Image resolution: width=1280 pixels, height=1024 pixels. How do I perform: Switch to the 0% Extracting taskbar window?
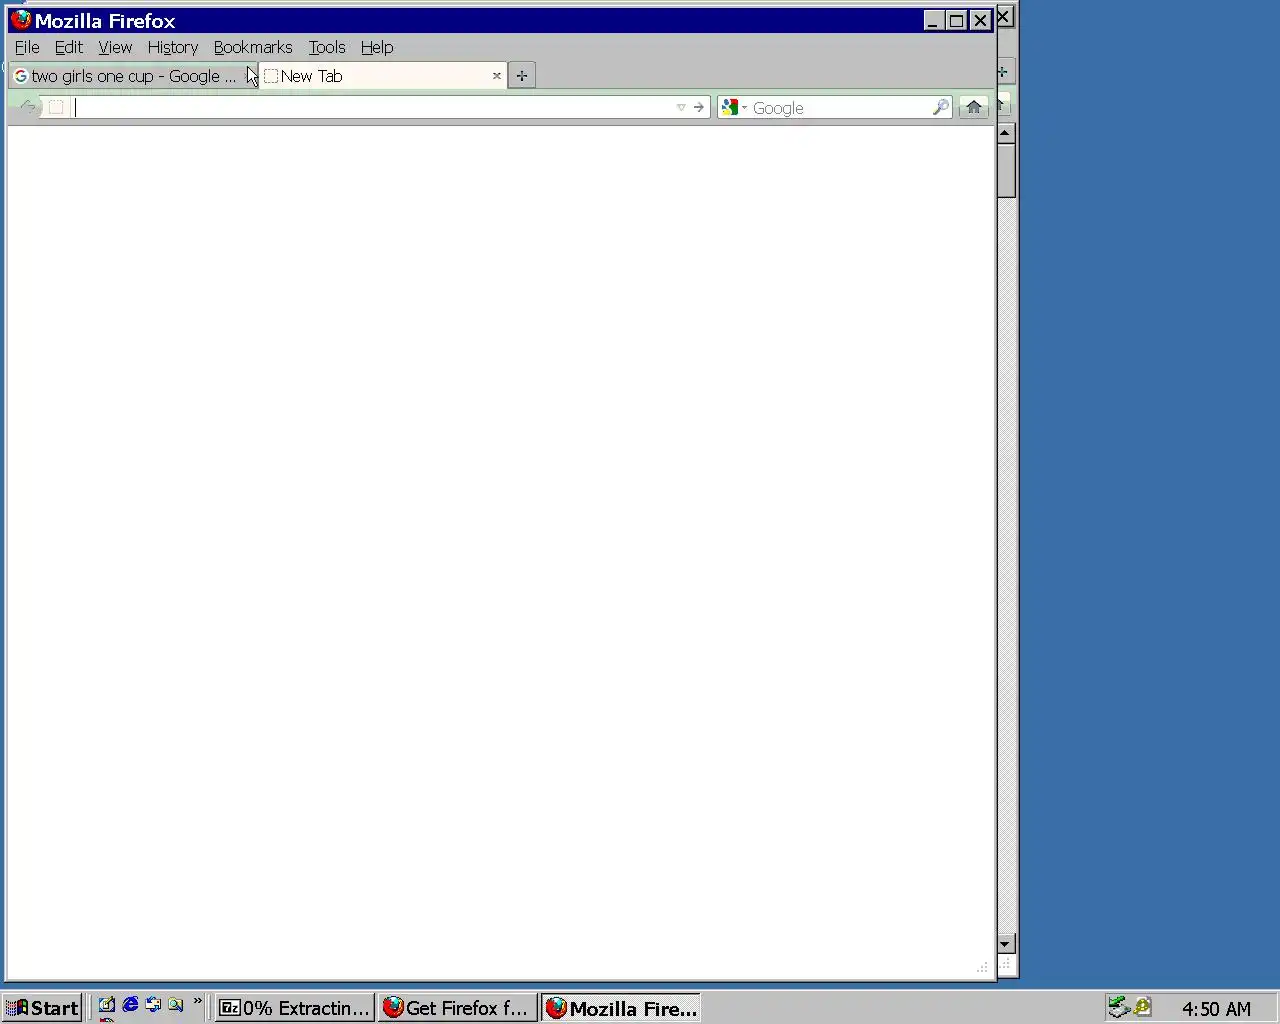[x=296, y=1008]
